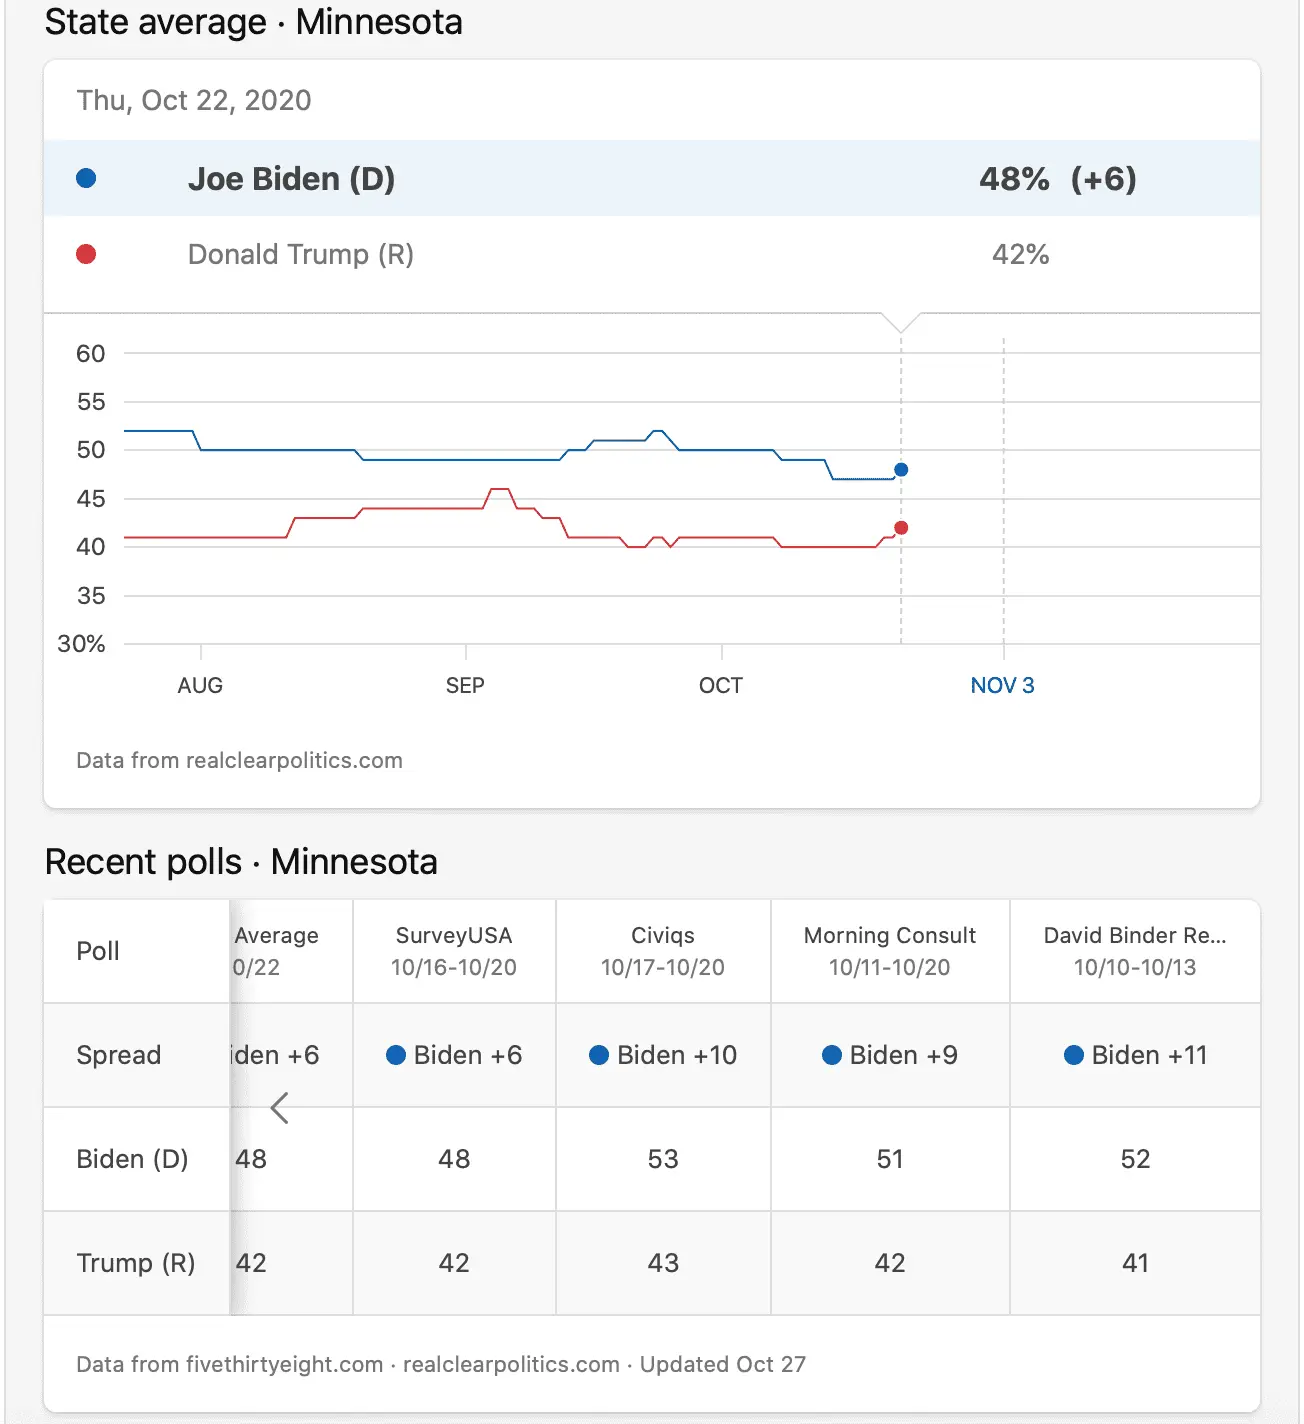Click the Average poll column header

277,951
